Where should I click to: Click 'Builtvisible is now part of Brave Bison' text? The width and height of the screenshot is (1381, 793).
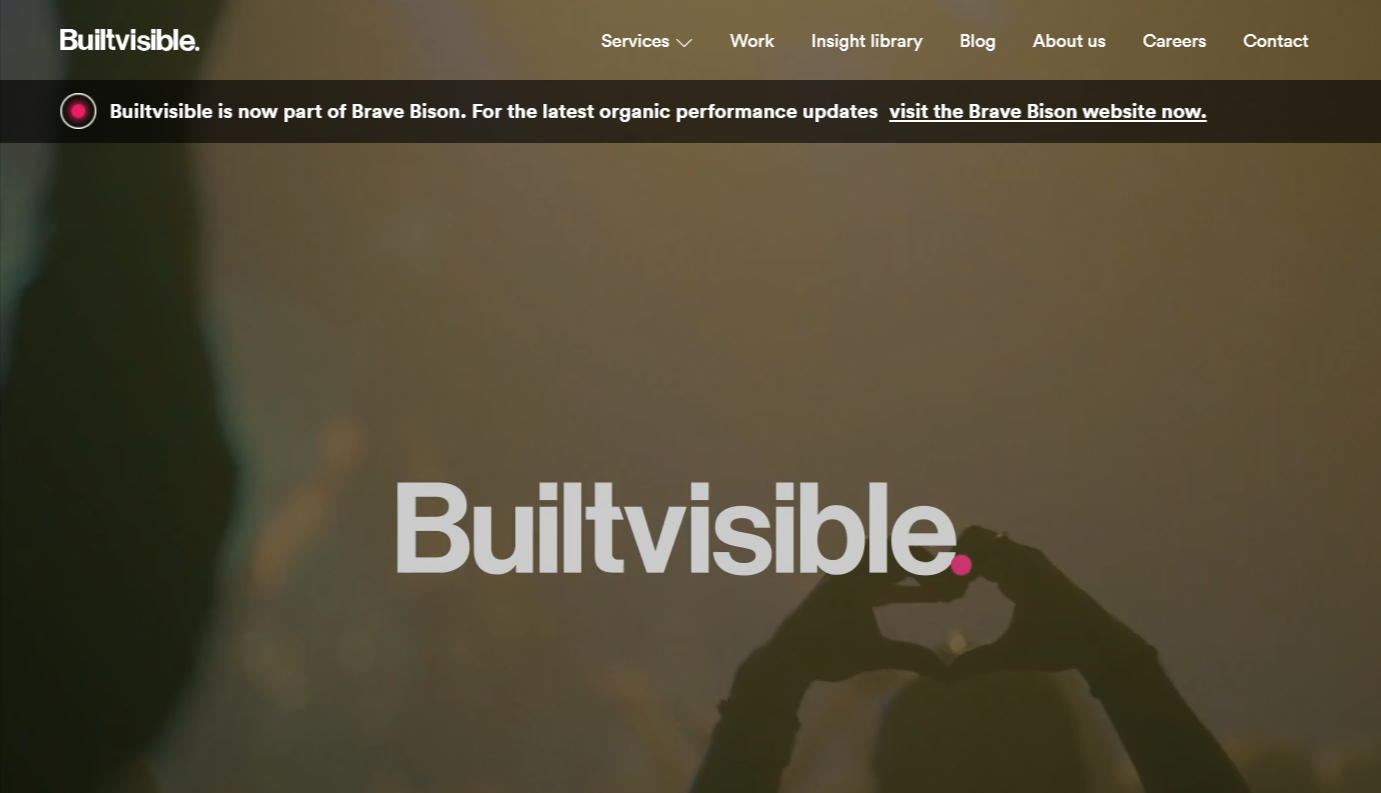[288, 111]
